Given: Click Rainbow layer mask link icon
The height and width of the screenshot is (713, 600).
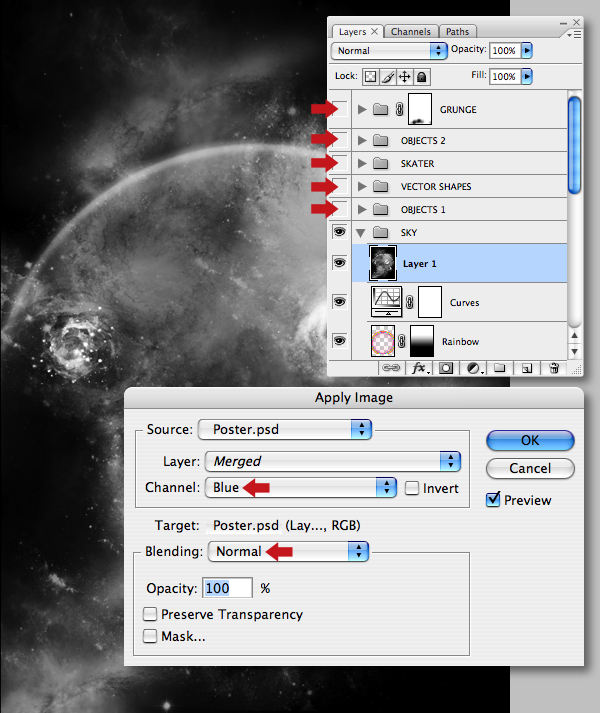Looking at the screenshot, I should [402, 341].
